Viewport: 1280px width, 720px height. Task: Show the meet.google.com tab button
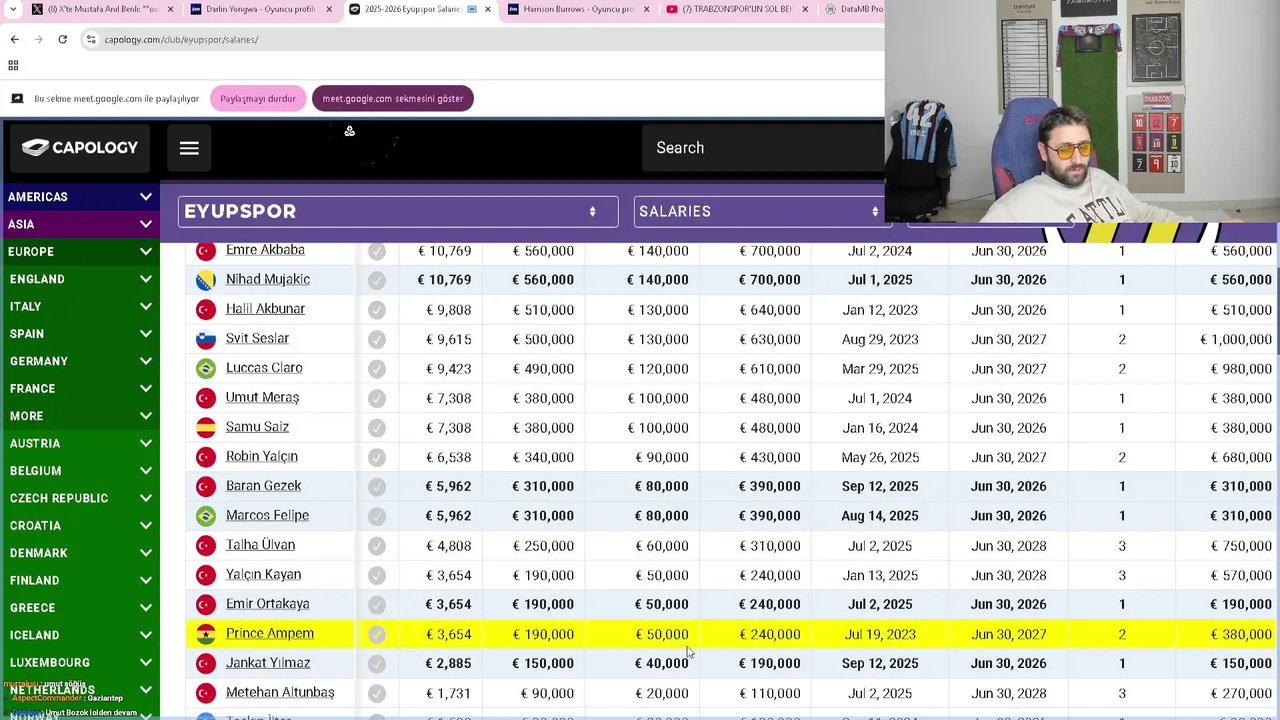[392, 99]
